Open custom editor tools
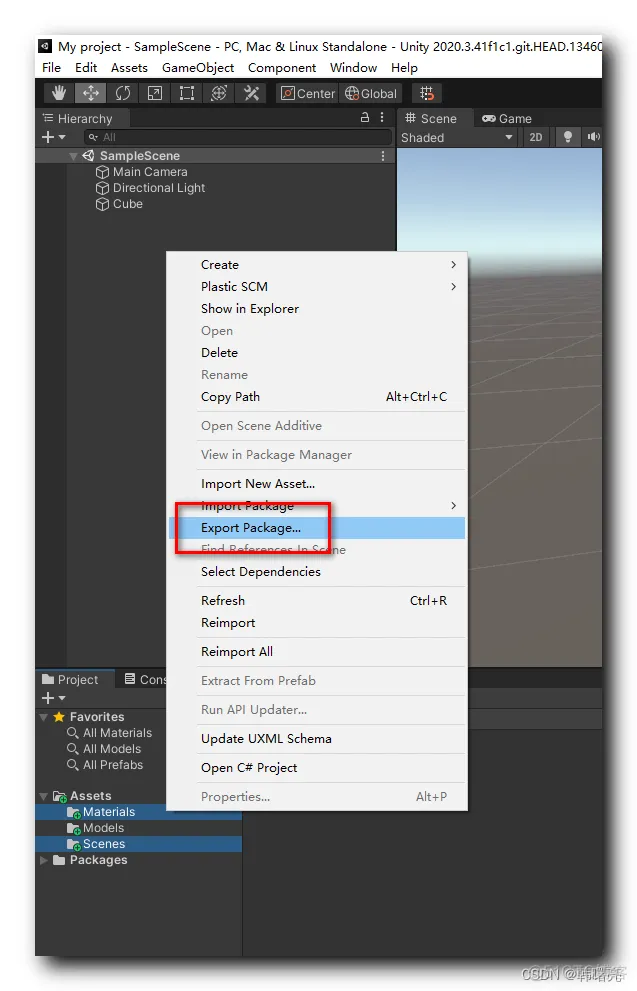The height and width of the screenshot is (991, 637). coord(251,94)
